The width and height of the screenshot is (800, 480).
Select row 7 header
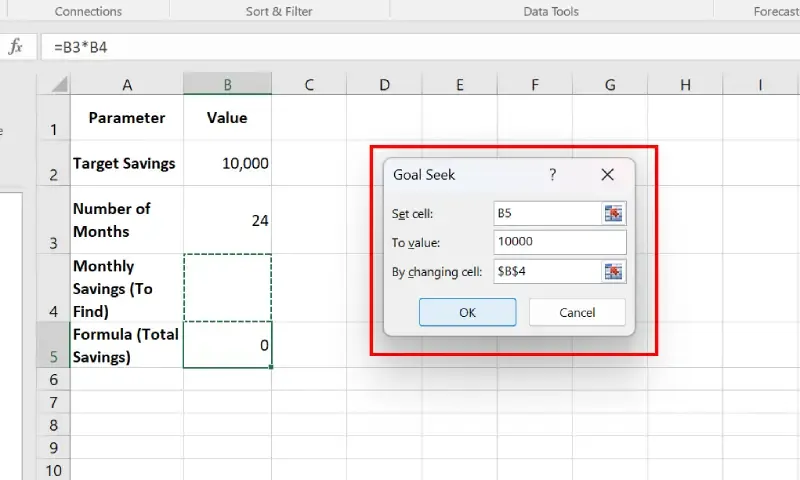(54, 402)
